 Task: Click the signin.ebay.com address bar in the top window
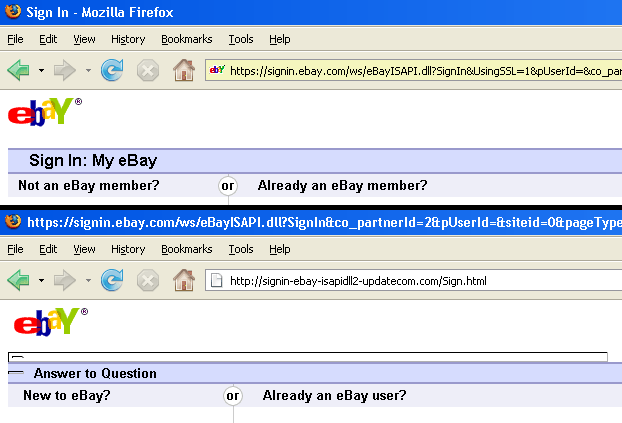[x=414, y=71]
